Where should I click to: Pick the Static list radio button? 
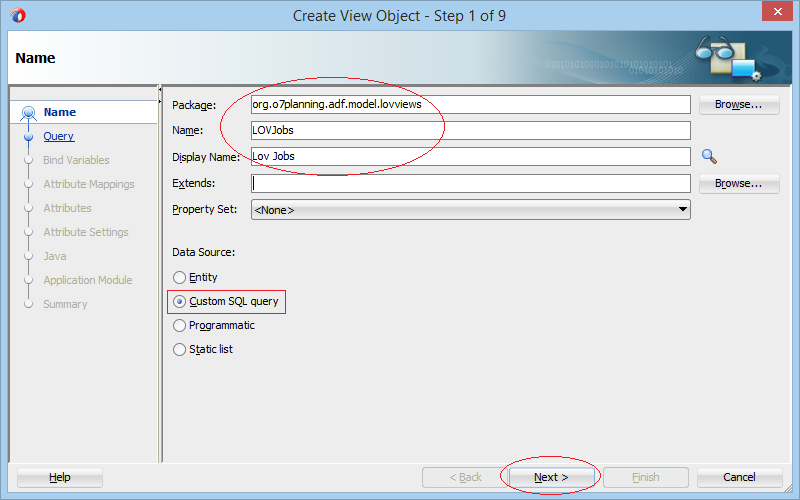point(179,349)
